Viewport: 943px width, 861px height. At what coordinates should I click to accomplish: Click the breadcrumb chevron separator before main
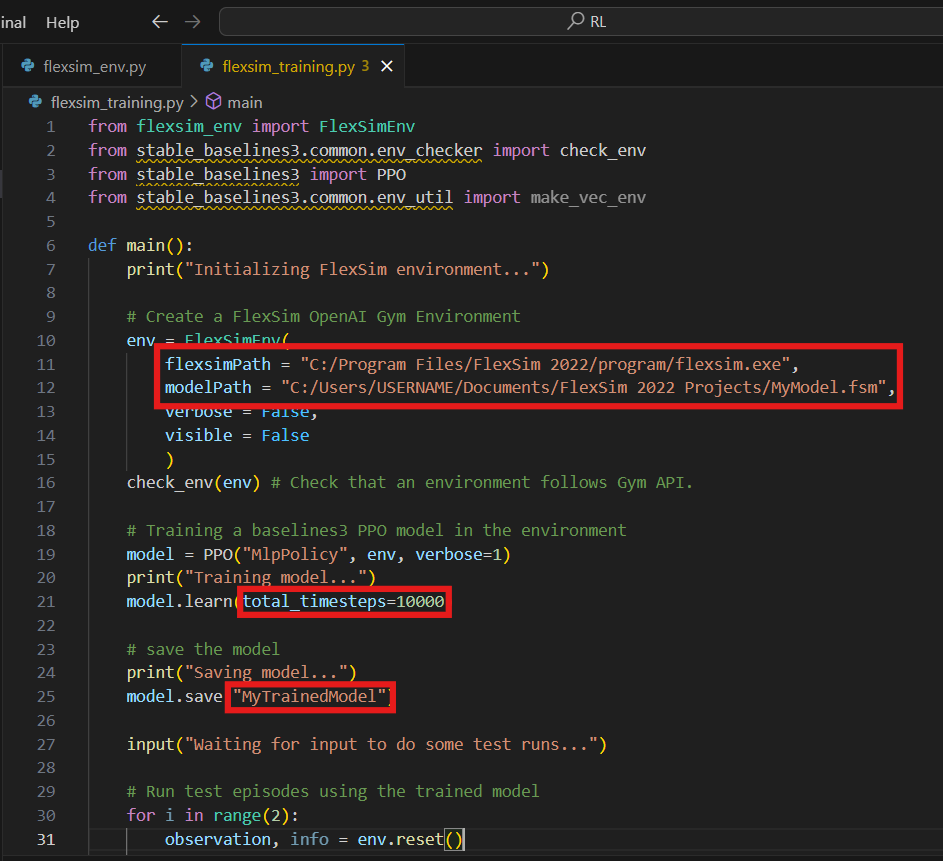[x=193, y=102]
